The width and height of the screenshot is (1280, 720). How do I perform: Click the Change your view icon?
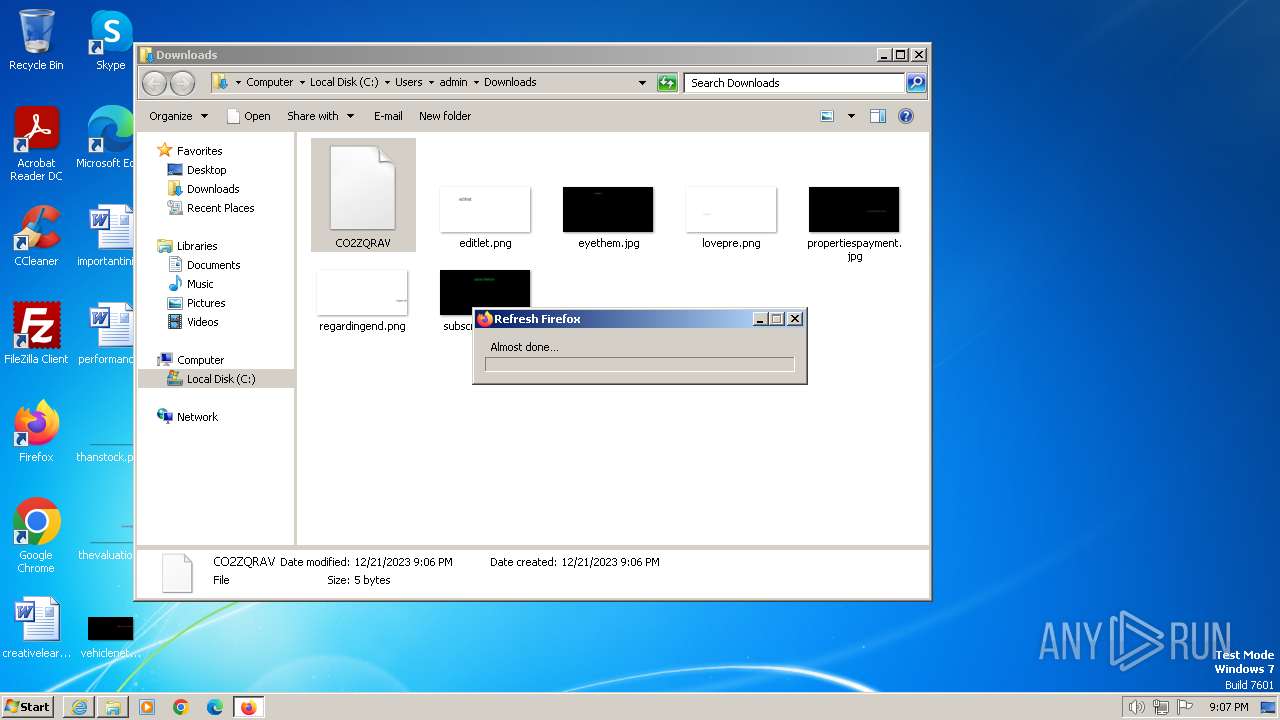(x=827, y=116)
